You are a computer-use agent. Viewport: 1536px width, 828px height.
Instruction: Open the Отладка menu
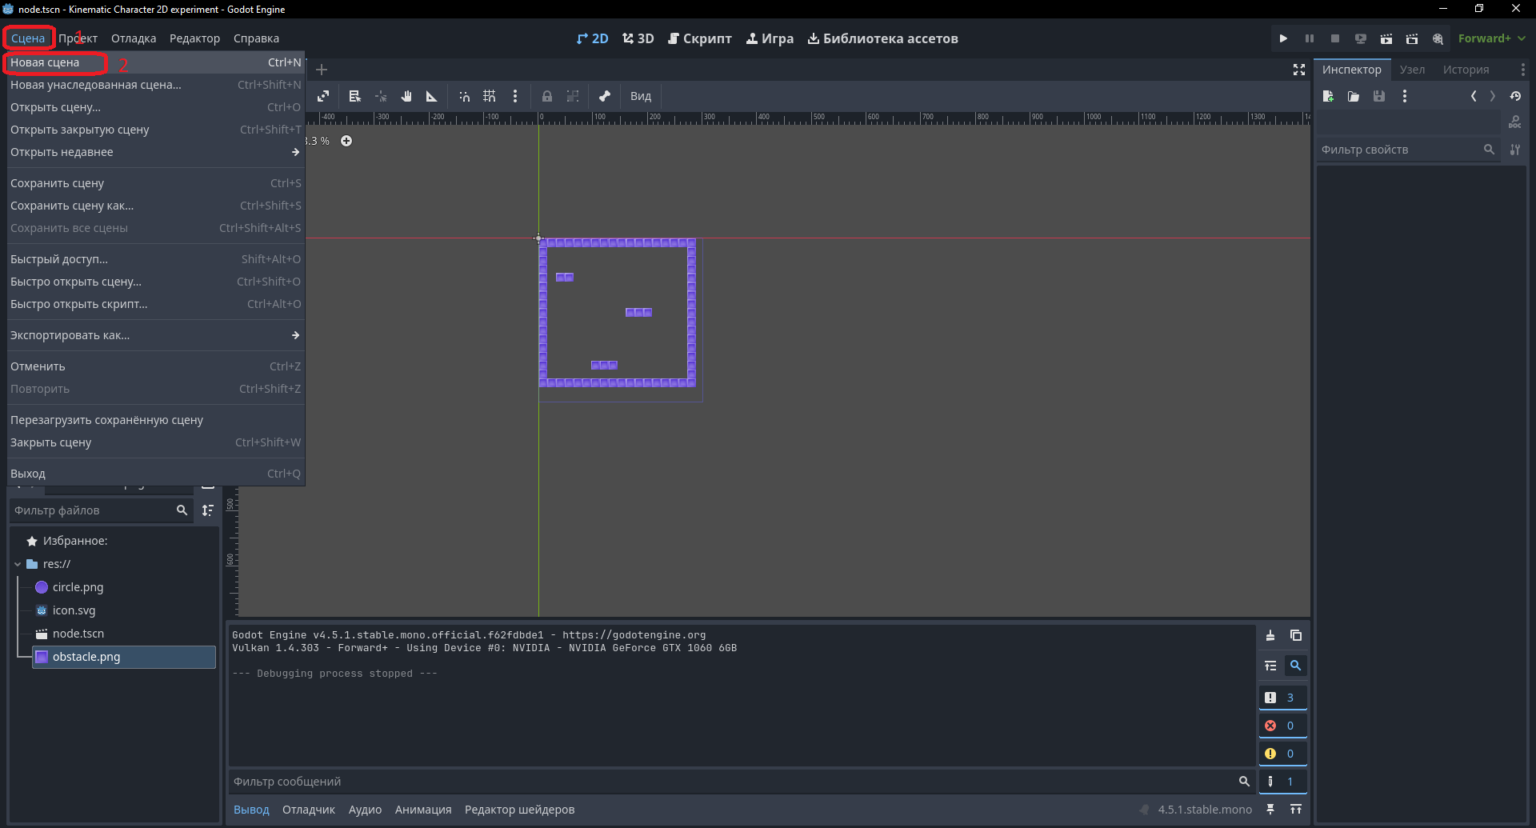click(133, 39)
